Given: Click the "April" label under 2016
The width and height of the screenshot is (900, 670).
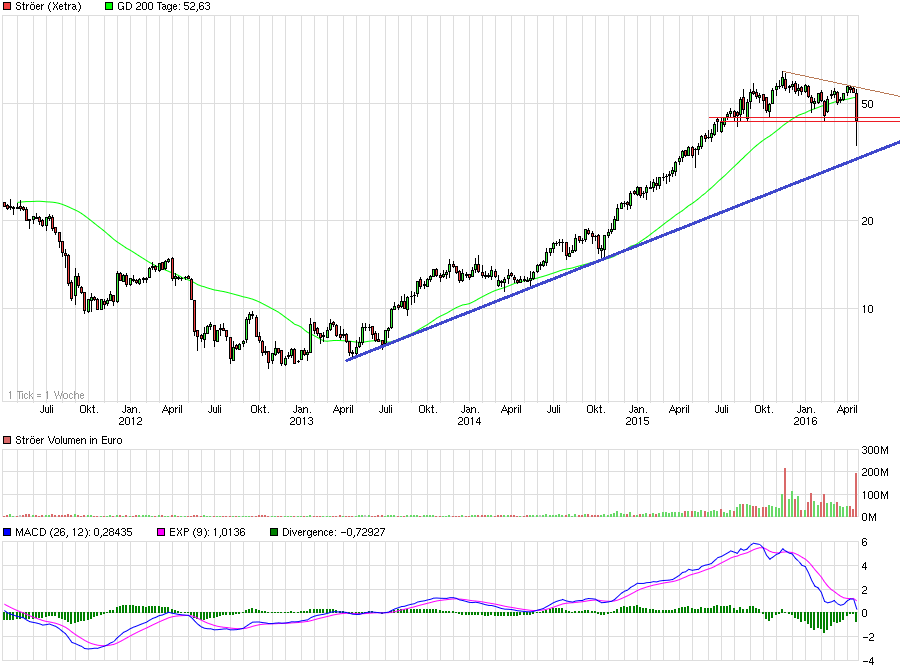Looking at the screenshot, I should (x=845, y=409).
